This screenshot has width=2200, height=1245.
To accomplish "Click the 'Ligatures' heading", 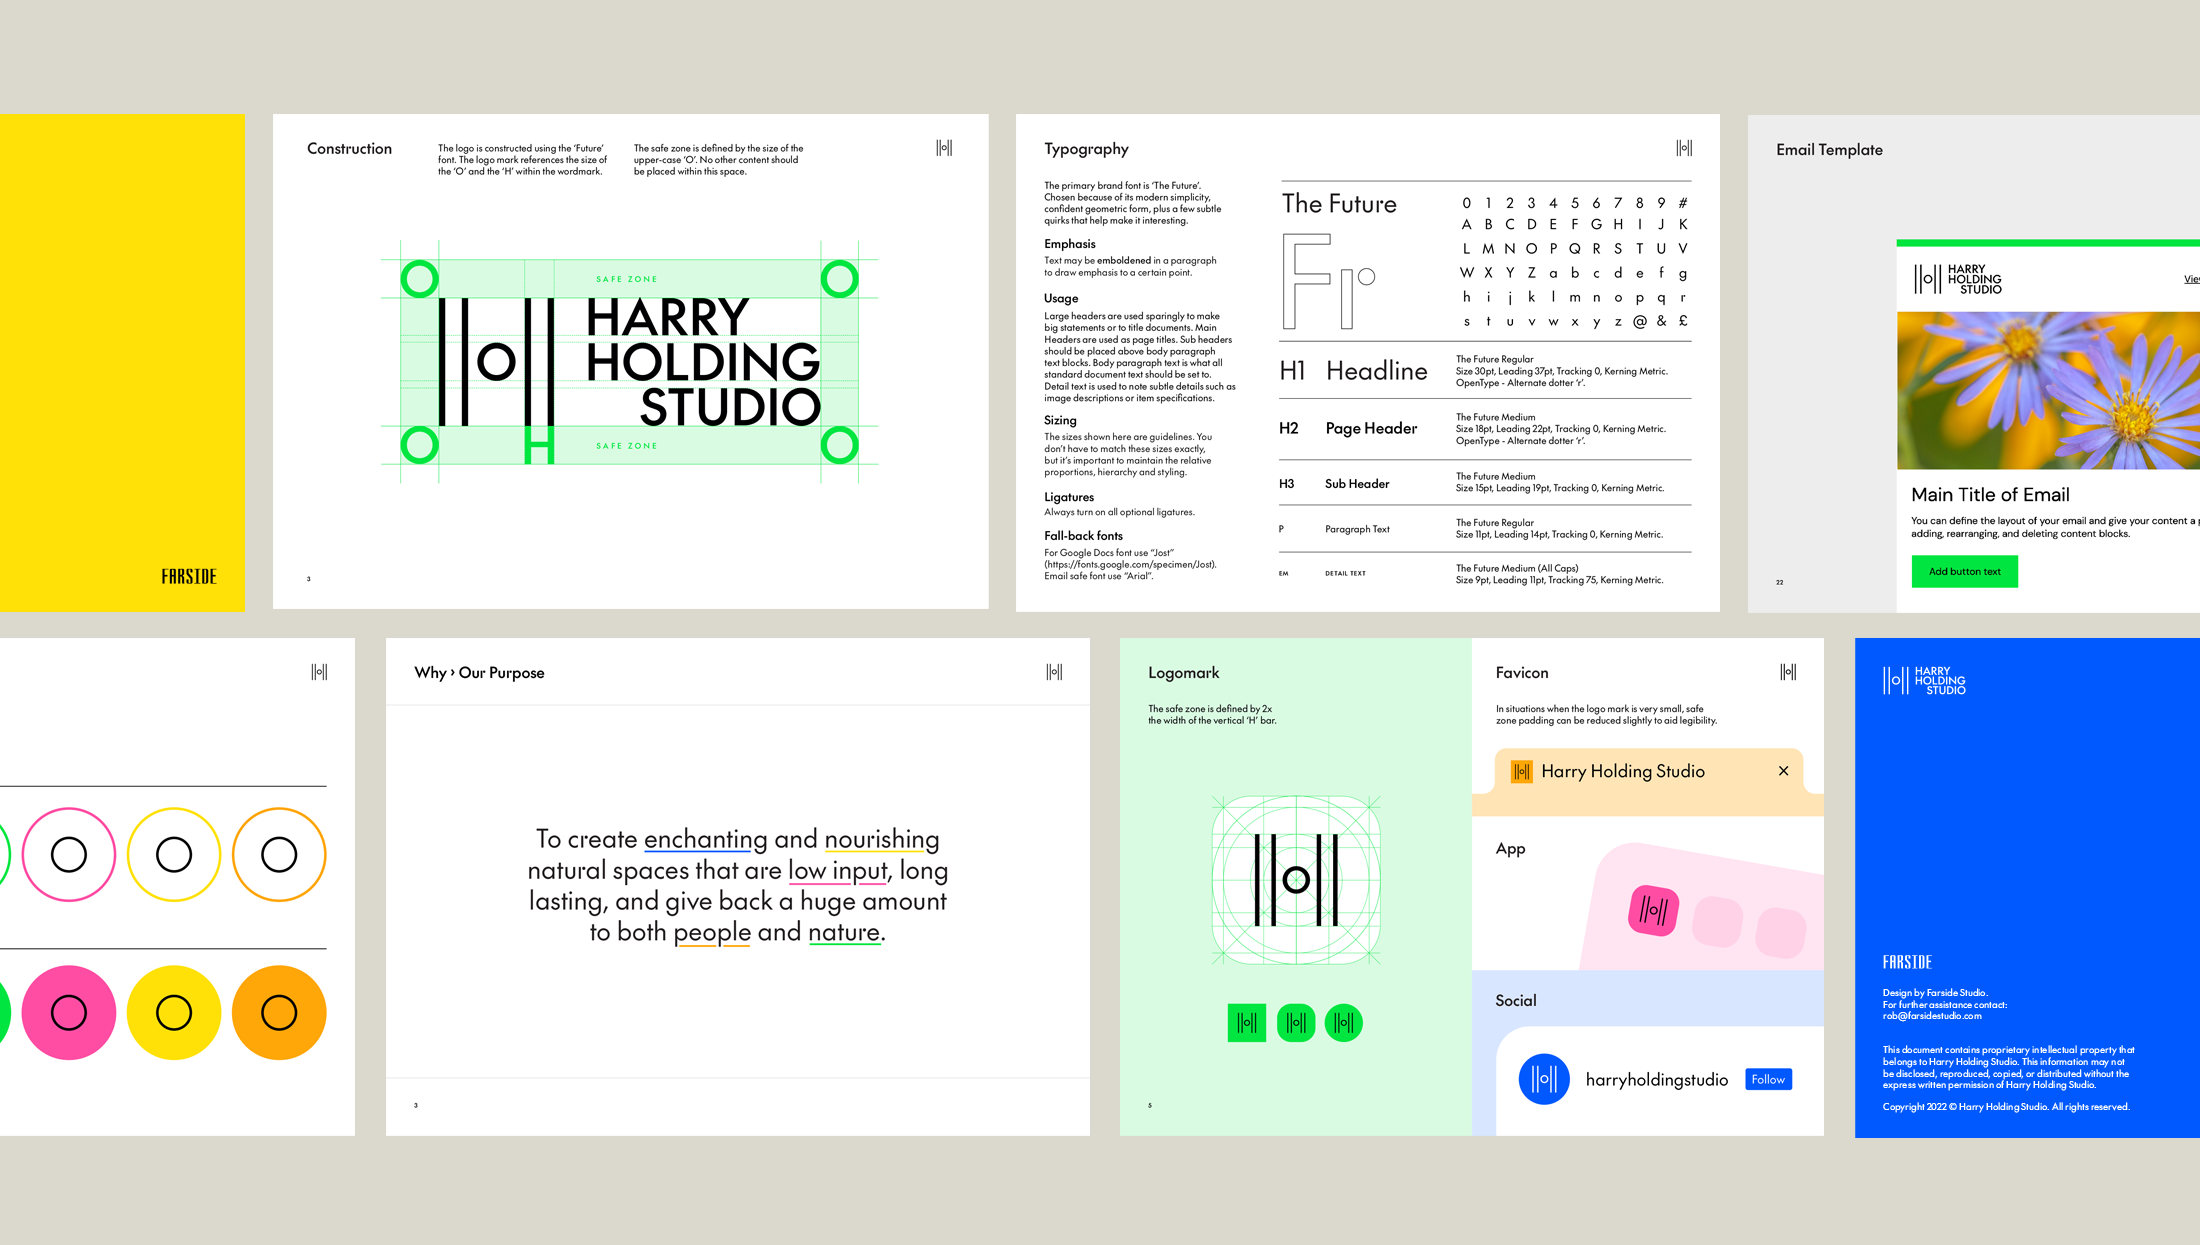I will (x=1069, y=497).
